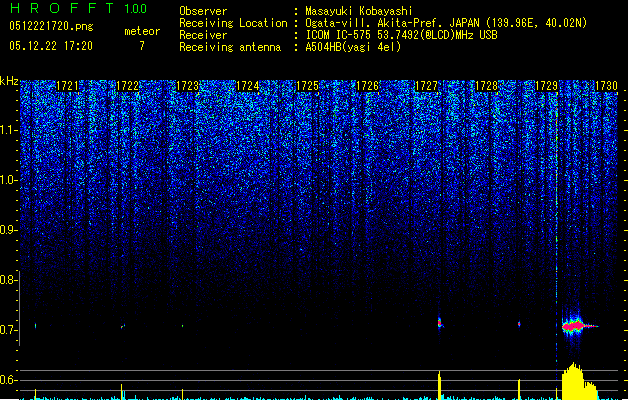Viewport: 629px width, 400px height.
Task: Click observer name Masayuki Kobayashi
Action: [x=359, y=11]
